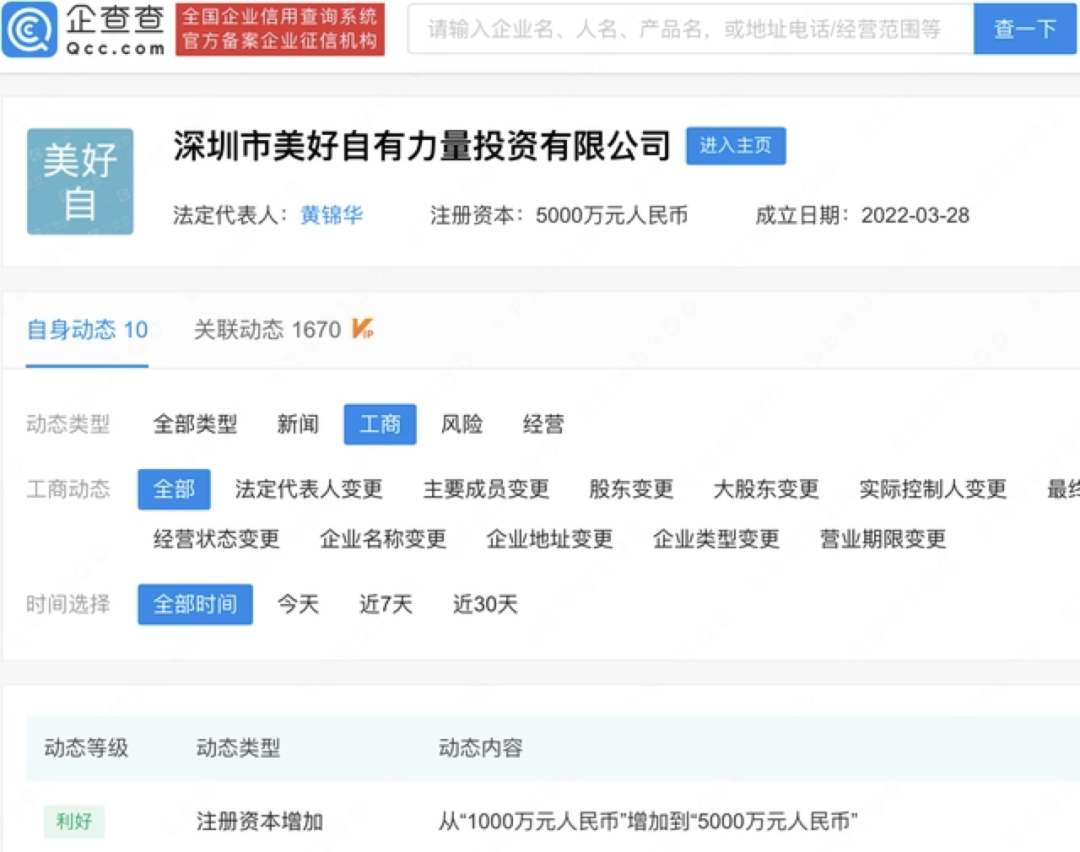Screen dimensions: 1080x852
Task: Switch to 自身动态 10 tab
Action: (87, 330)
